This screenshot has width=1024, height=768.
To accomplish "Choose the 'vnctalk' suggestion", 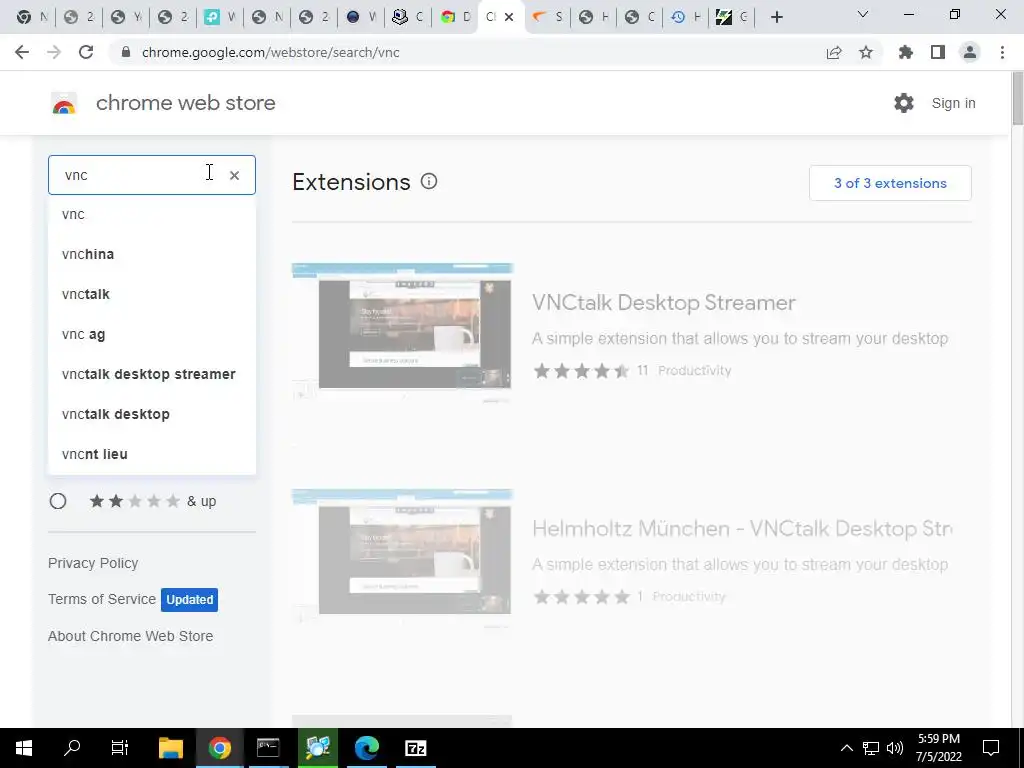I will [152, 295].
